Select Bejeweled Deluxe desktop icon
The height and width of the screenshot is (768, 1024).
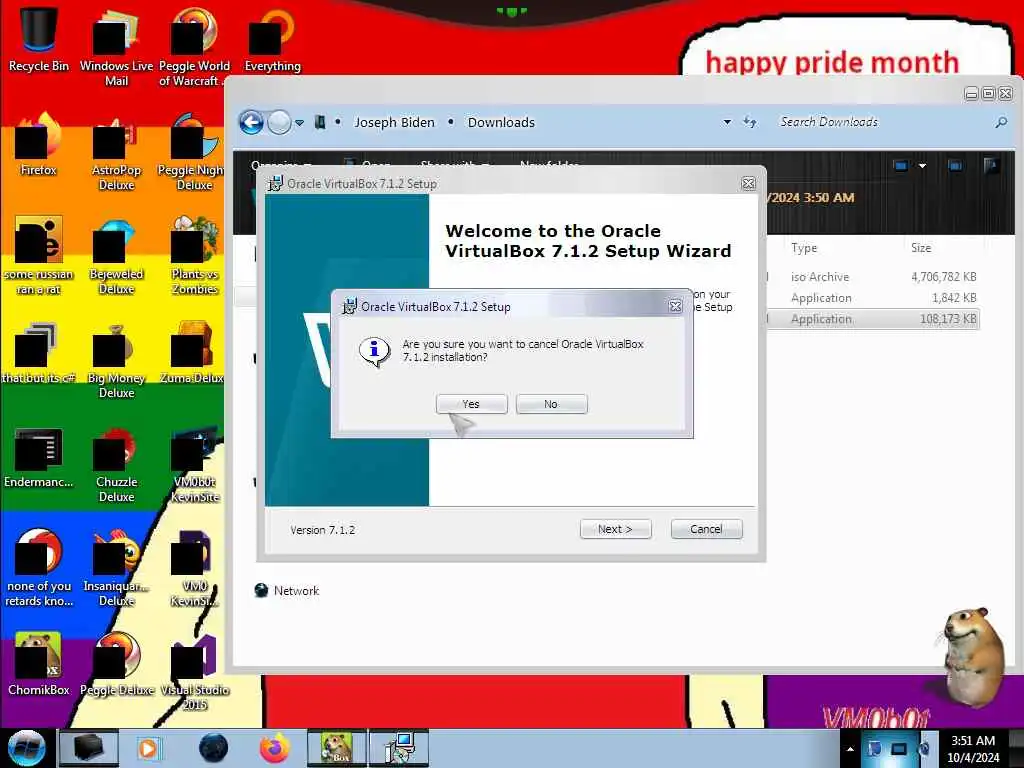pos(116,255)
